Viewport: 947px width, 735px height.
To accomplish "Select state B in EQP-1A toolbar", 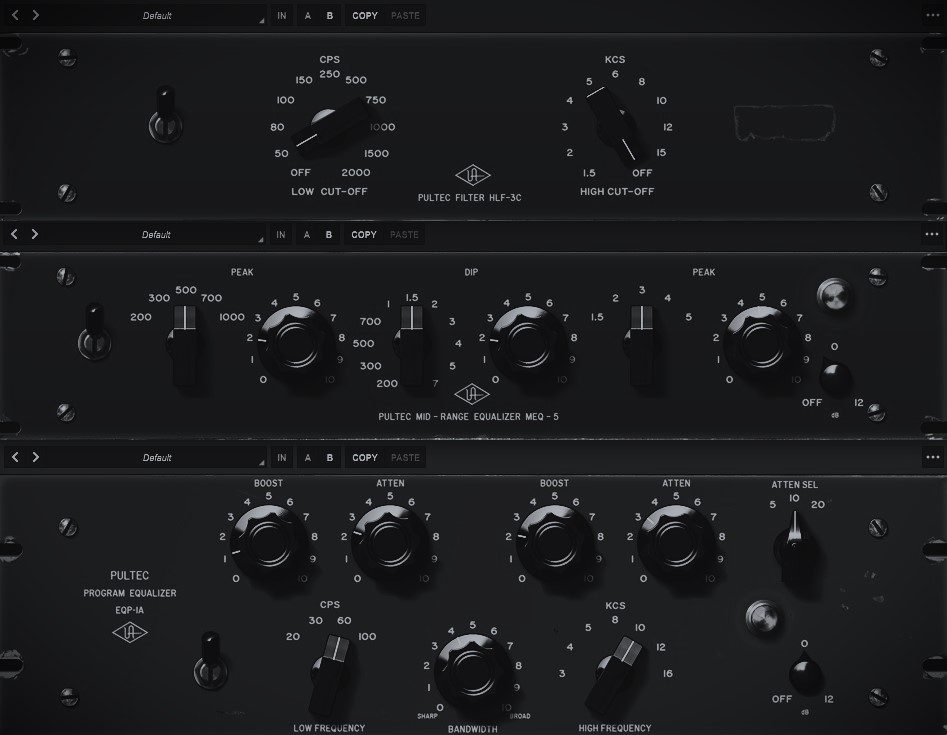I will click(330, 457).
